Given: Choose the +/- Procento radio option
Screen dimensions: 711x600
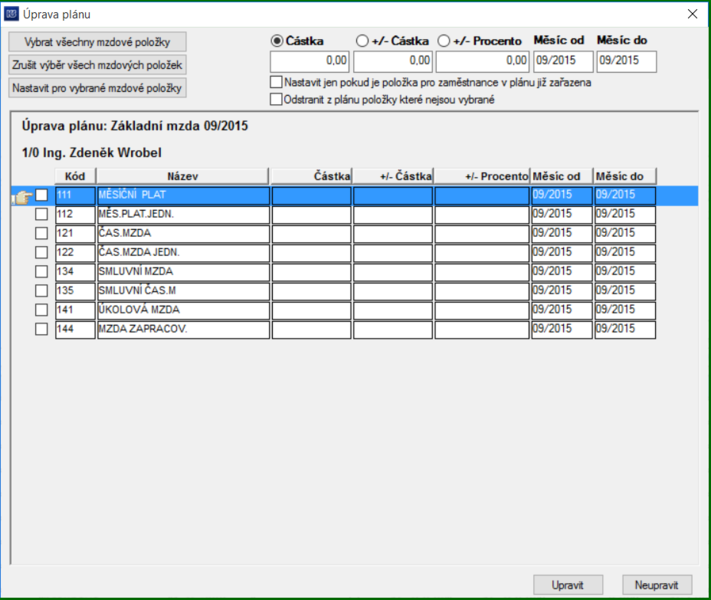Looking at the screenshot, I should pyautogui.click(x=443, y=41).
